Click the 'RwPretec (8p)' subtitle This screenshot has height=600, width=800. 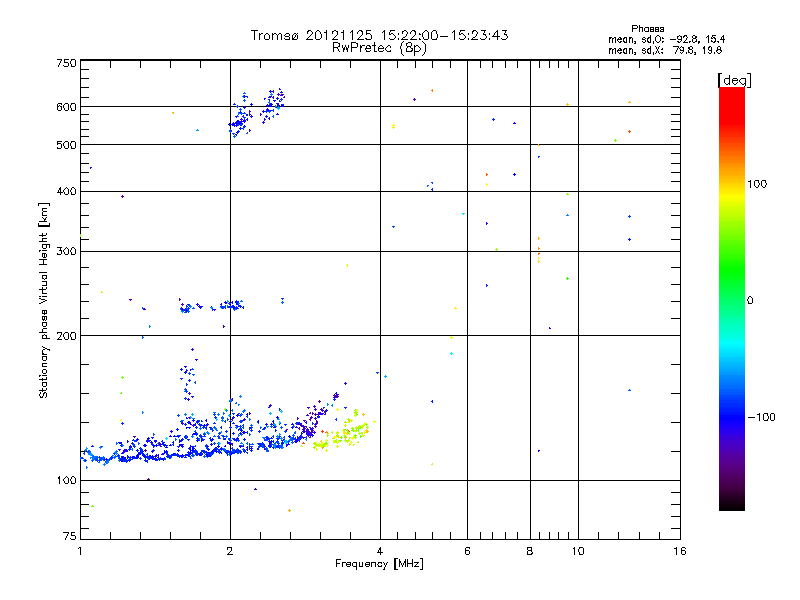click(x=379, y=48)
